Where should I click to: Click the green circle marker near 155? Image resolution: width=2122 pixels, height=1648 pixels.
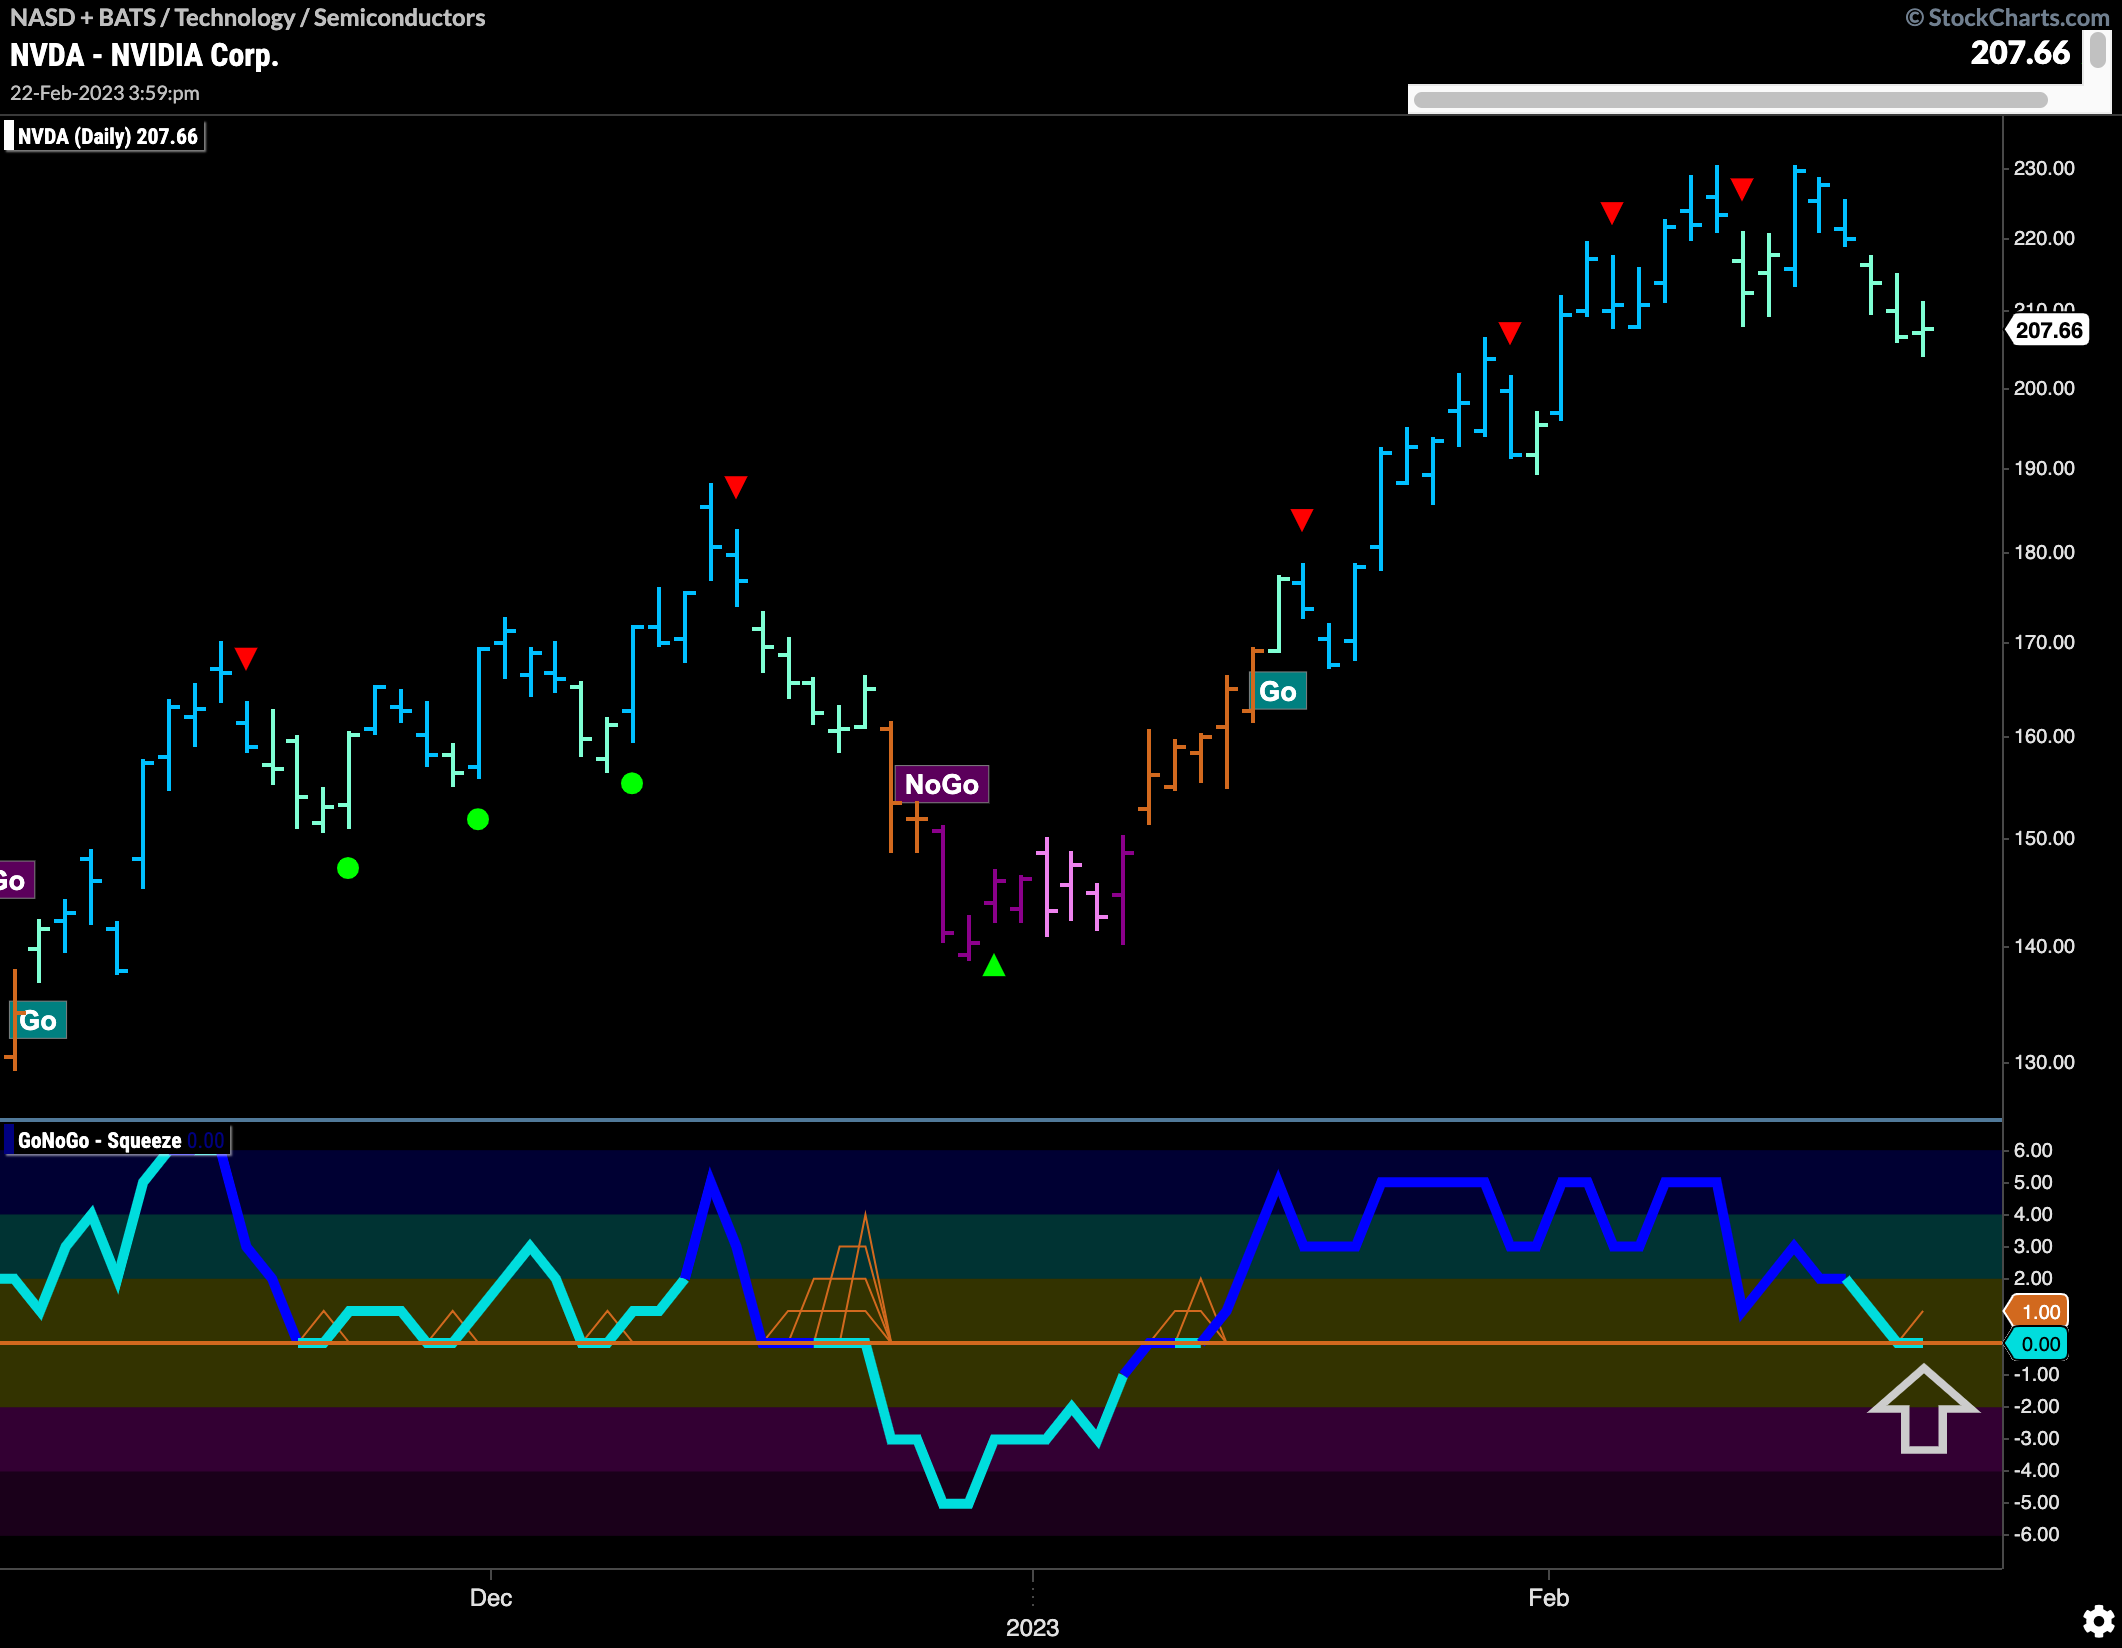pyautogui.click(x=632, y=783)
